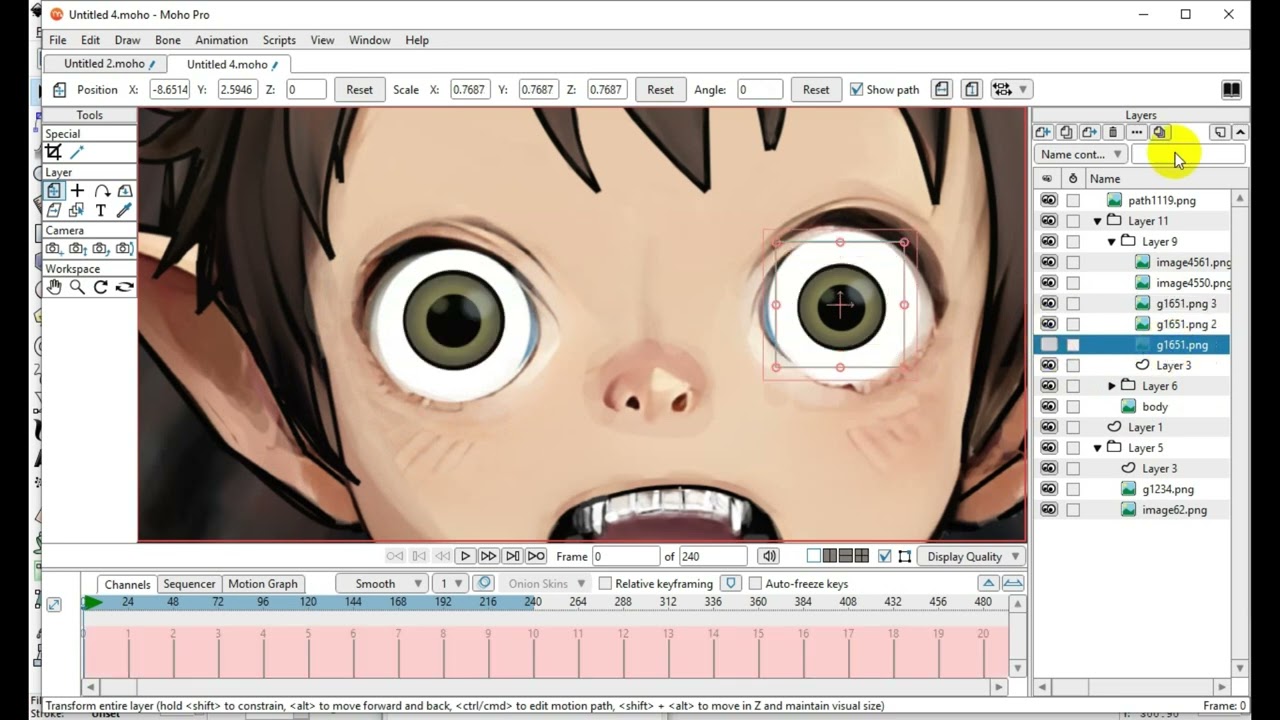Switch to the Sequencer tab
1280x720 pixels.
point(189,584)
